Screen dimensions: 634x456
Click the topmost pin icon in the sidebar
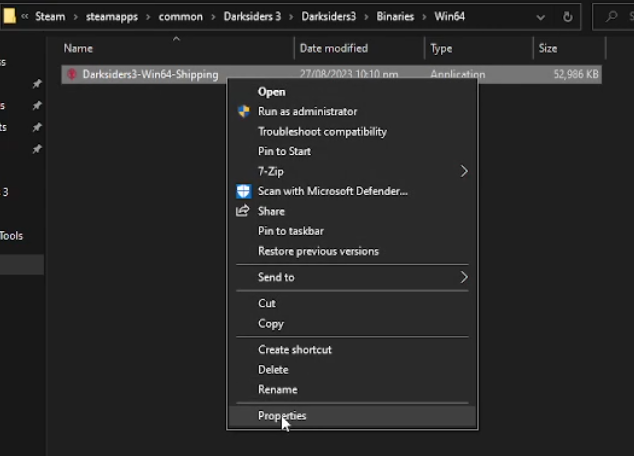coord(37,84)
